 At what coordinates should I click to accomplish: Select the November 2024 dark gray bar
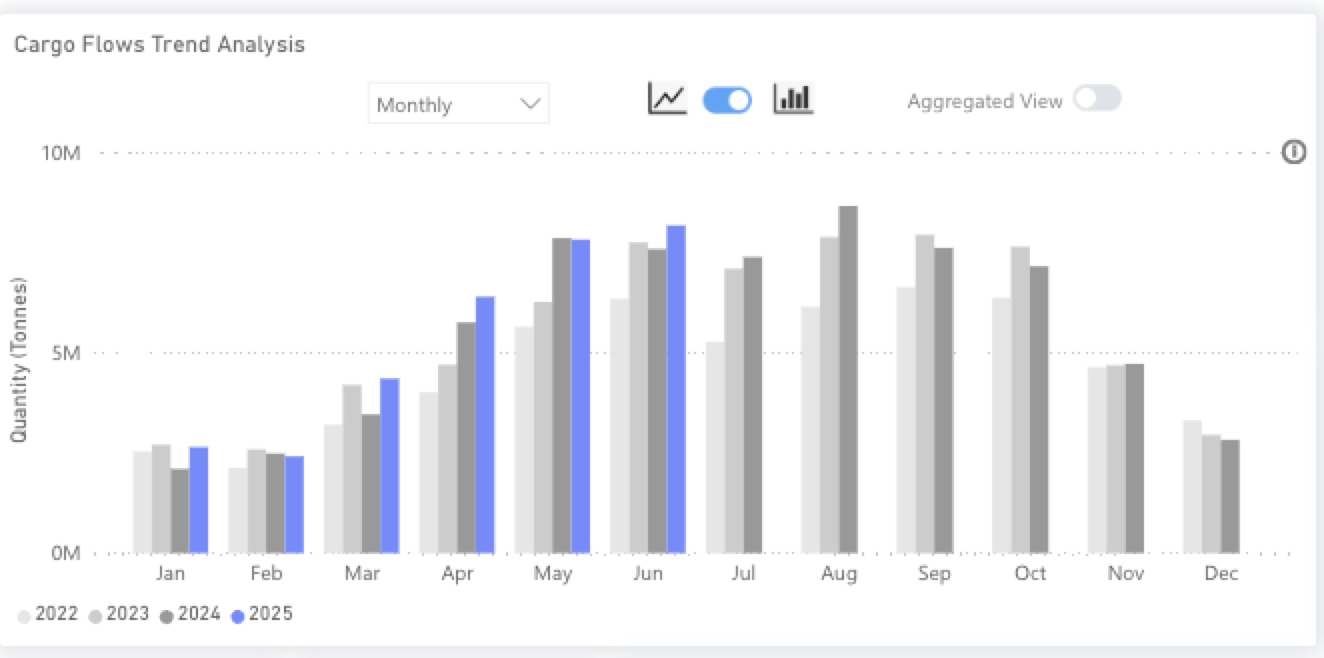point(1134,459)
